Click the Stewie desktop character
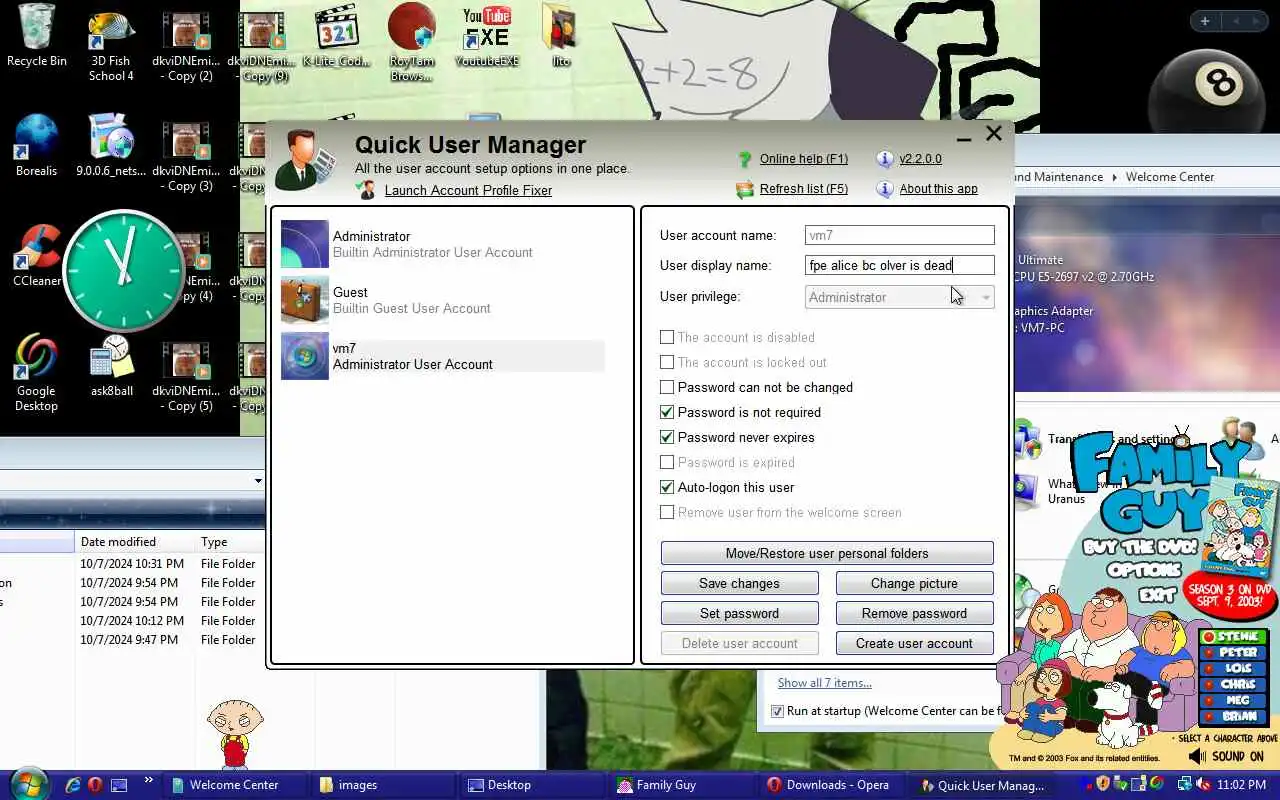Image resolution: width=1280 pixels, height=800 pixels. (x=234, y=733)
